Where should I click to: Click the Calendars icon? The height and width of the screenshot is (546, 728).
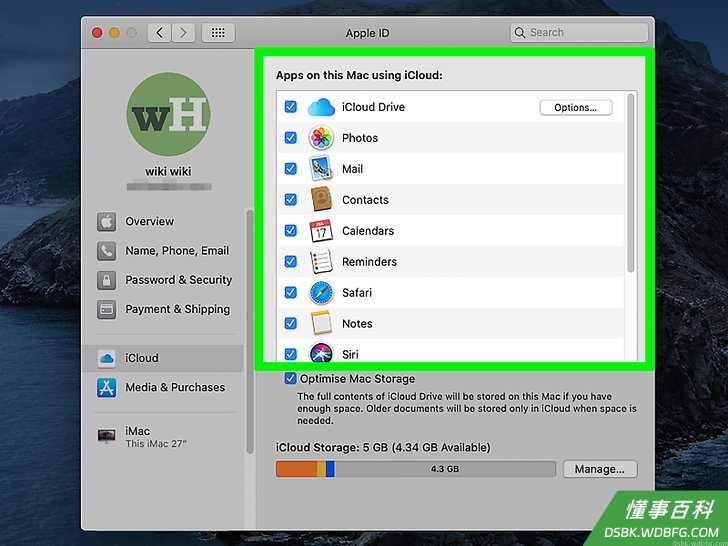[321, 231]
